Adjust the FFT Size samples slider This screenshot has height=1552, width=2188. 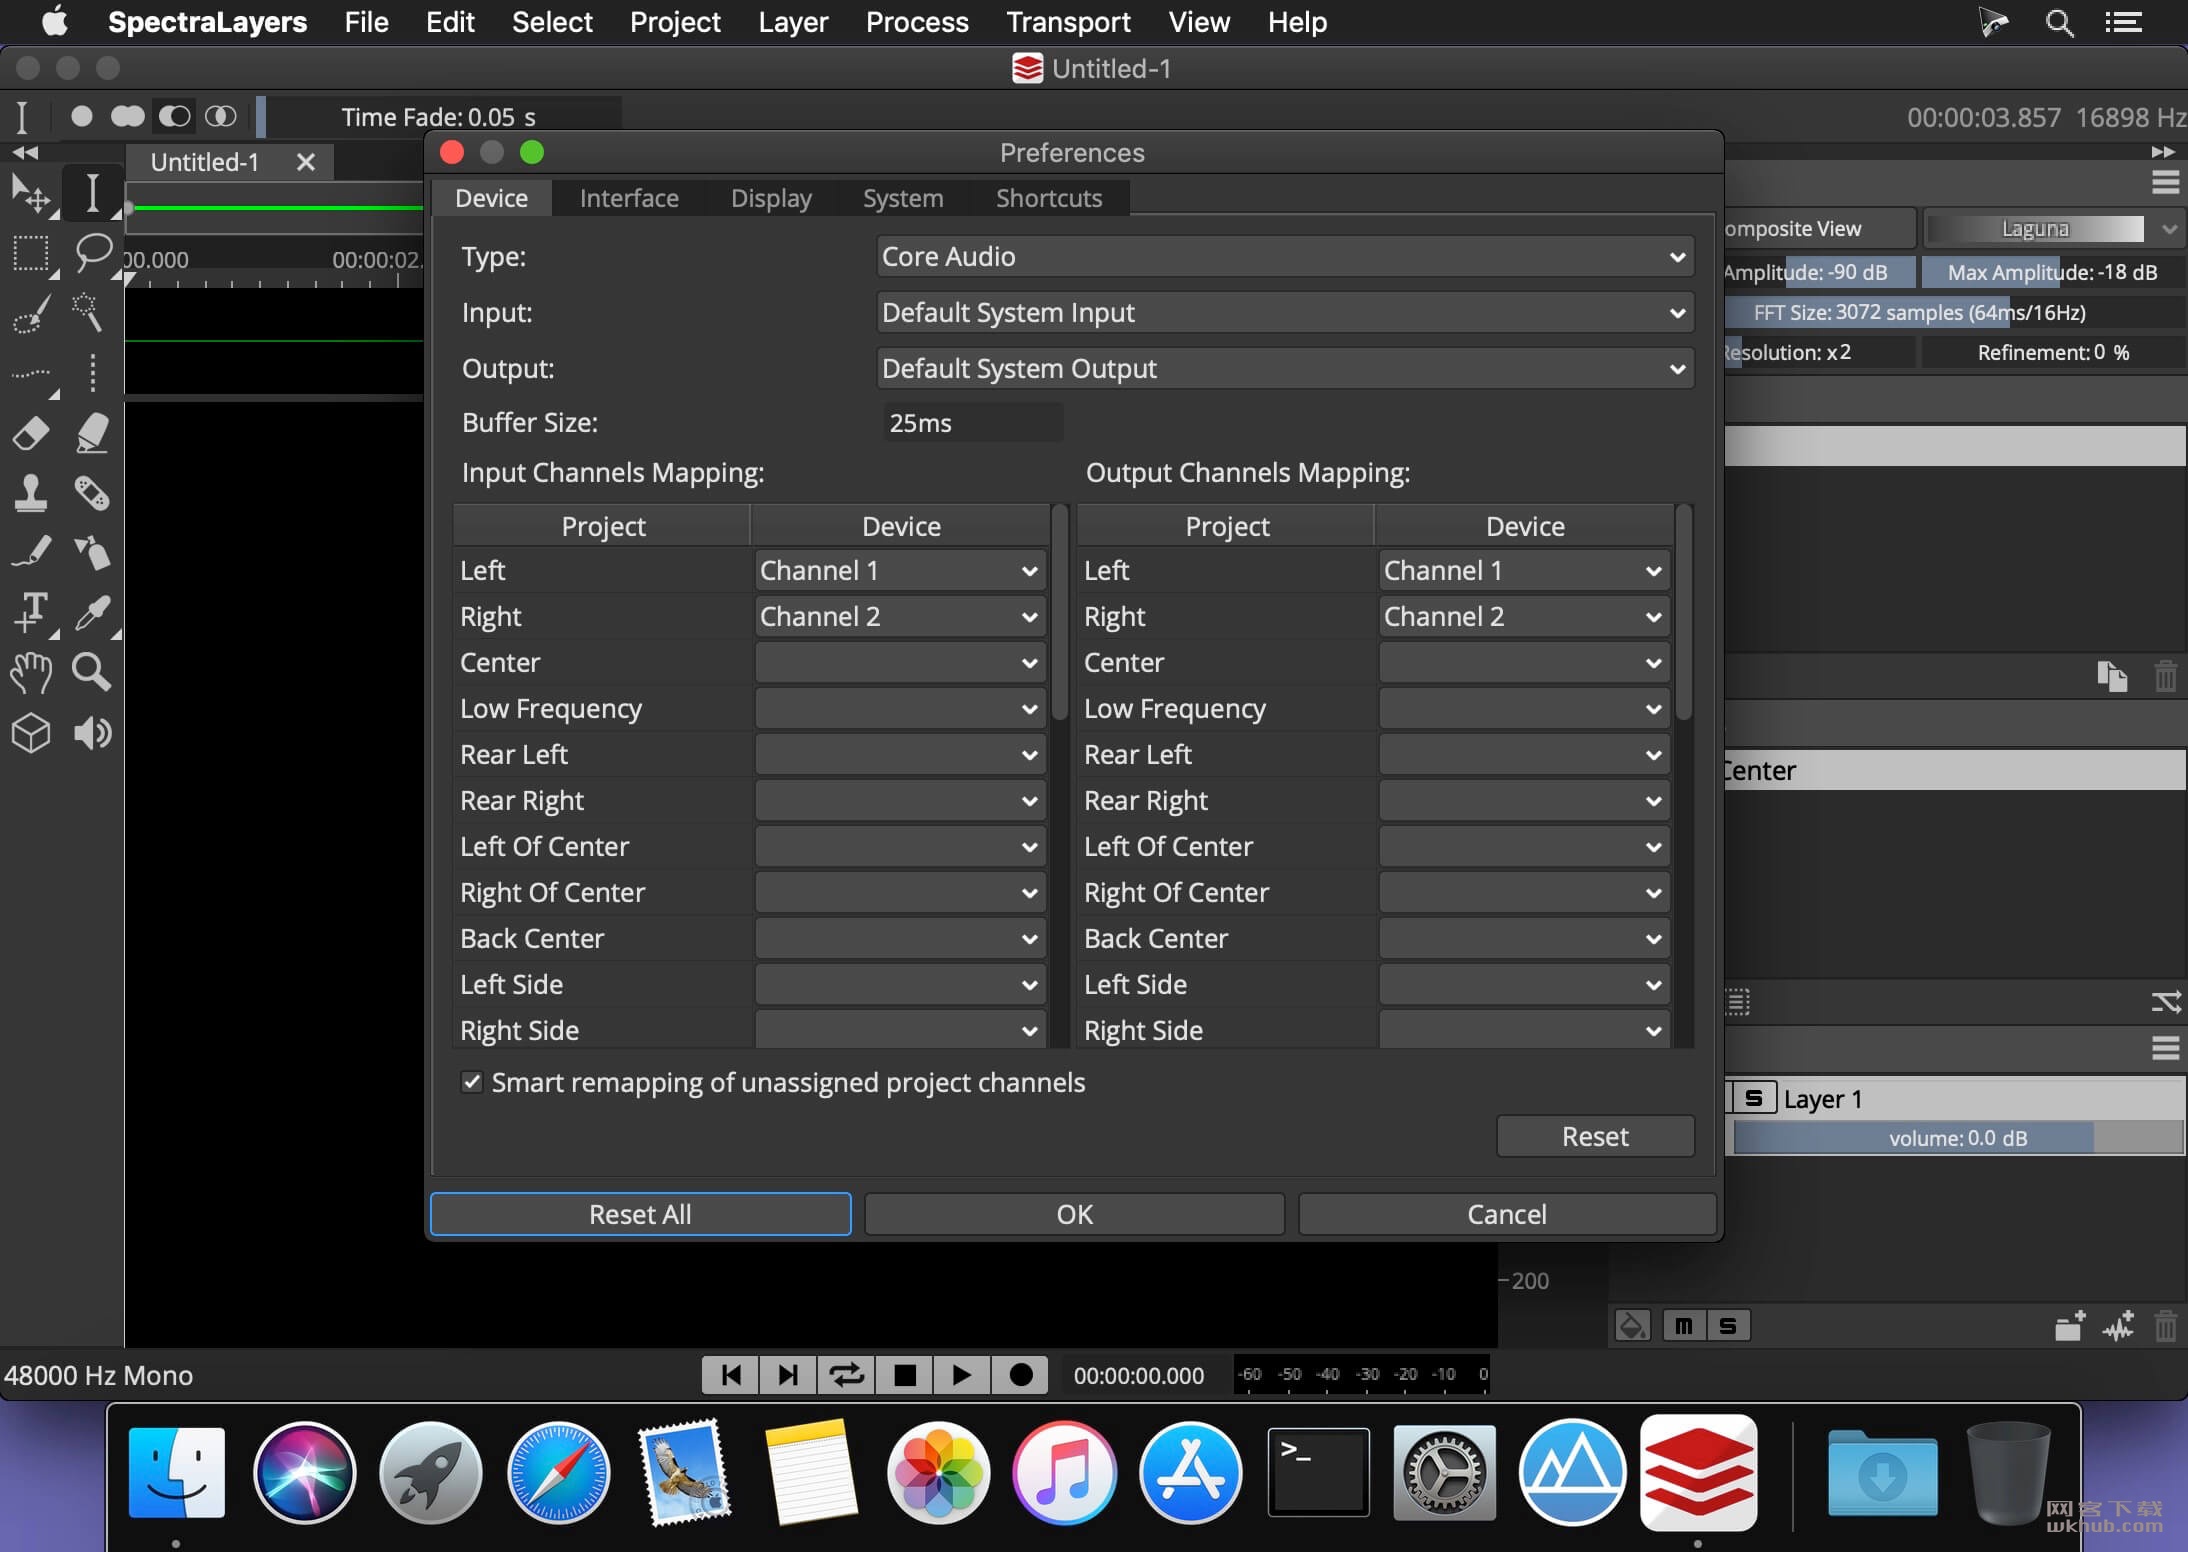[x=1955, y=312]
